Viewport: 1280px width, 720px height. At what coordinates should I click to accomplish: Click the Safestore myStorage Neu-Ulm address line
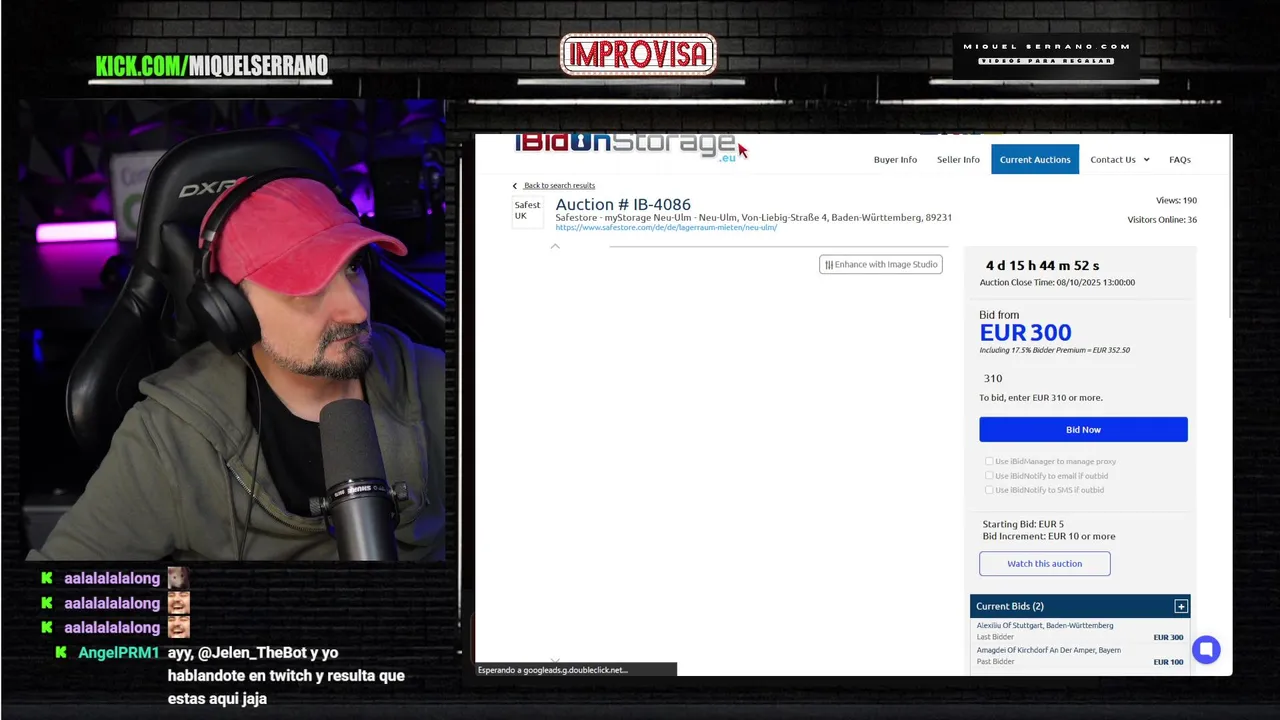tap(753, 217)
